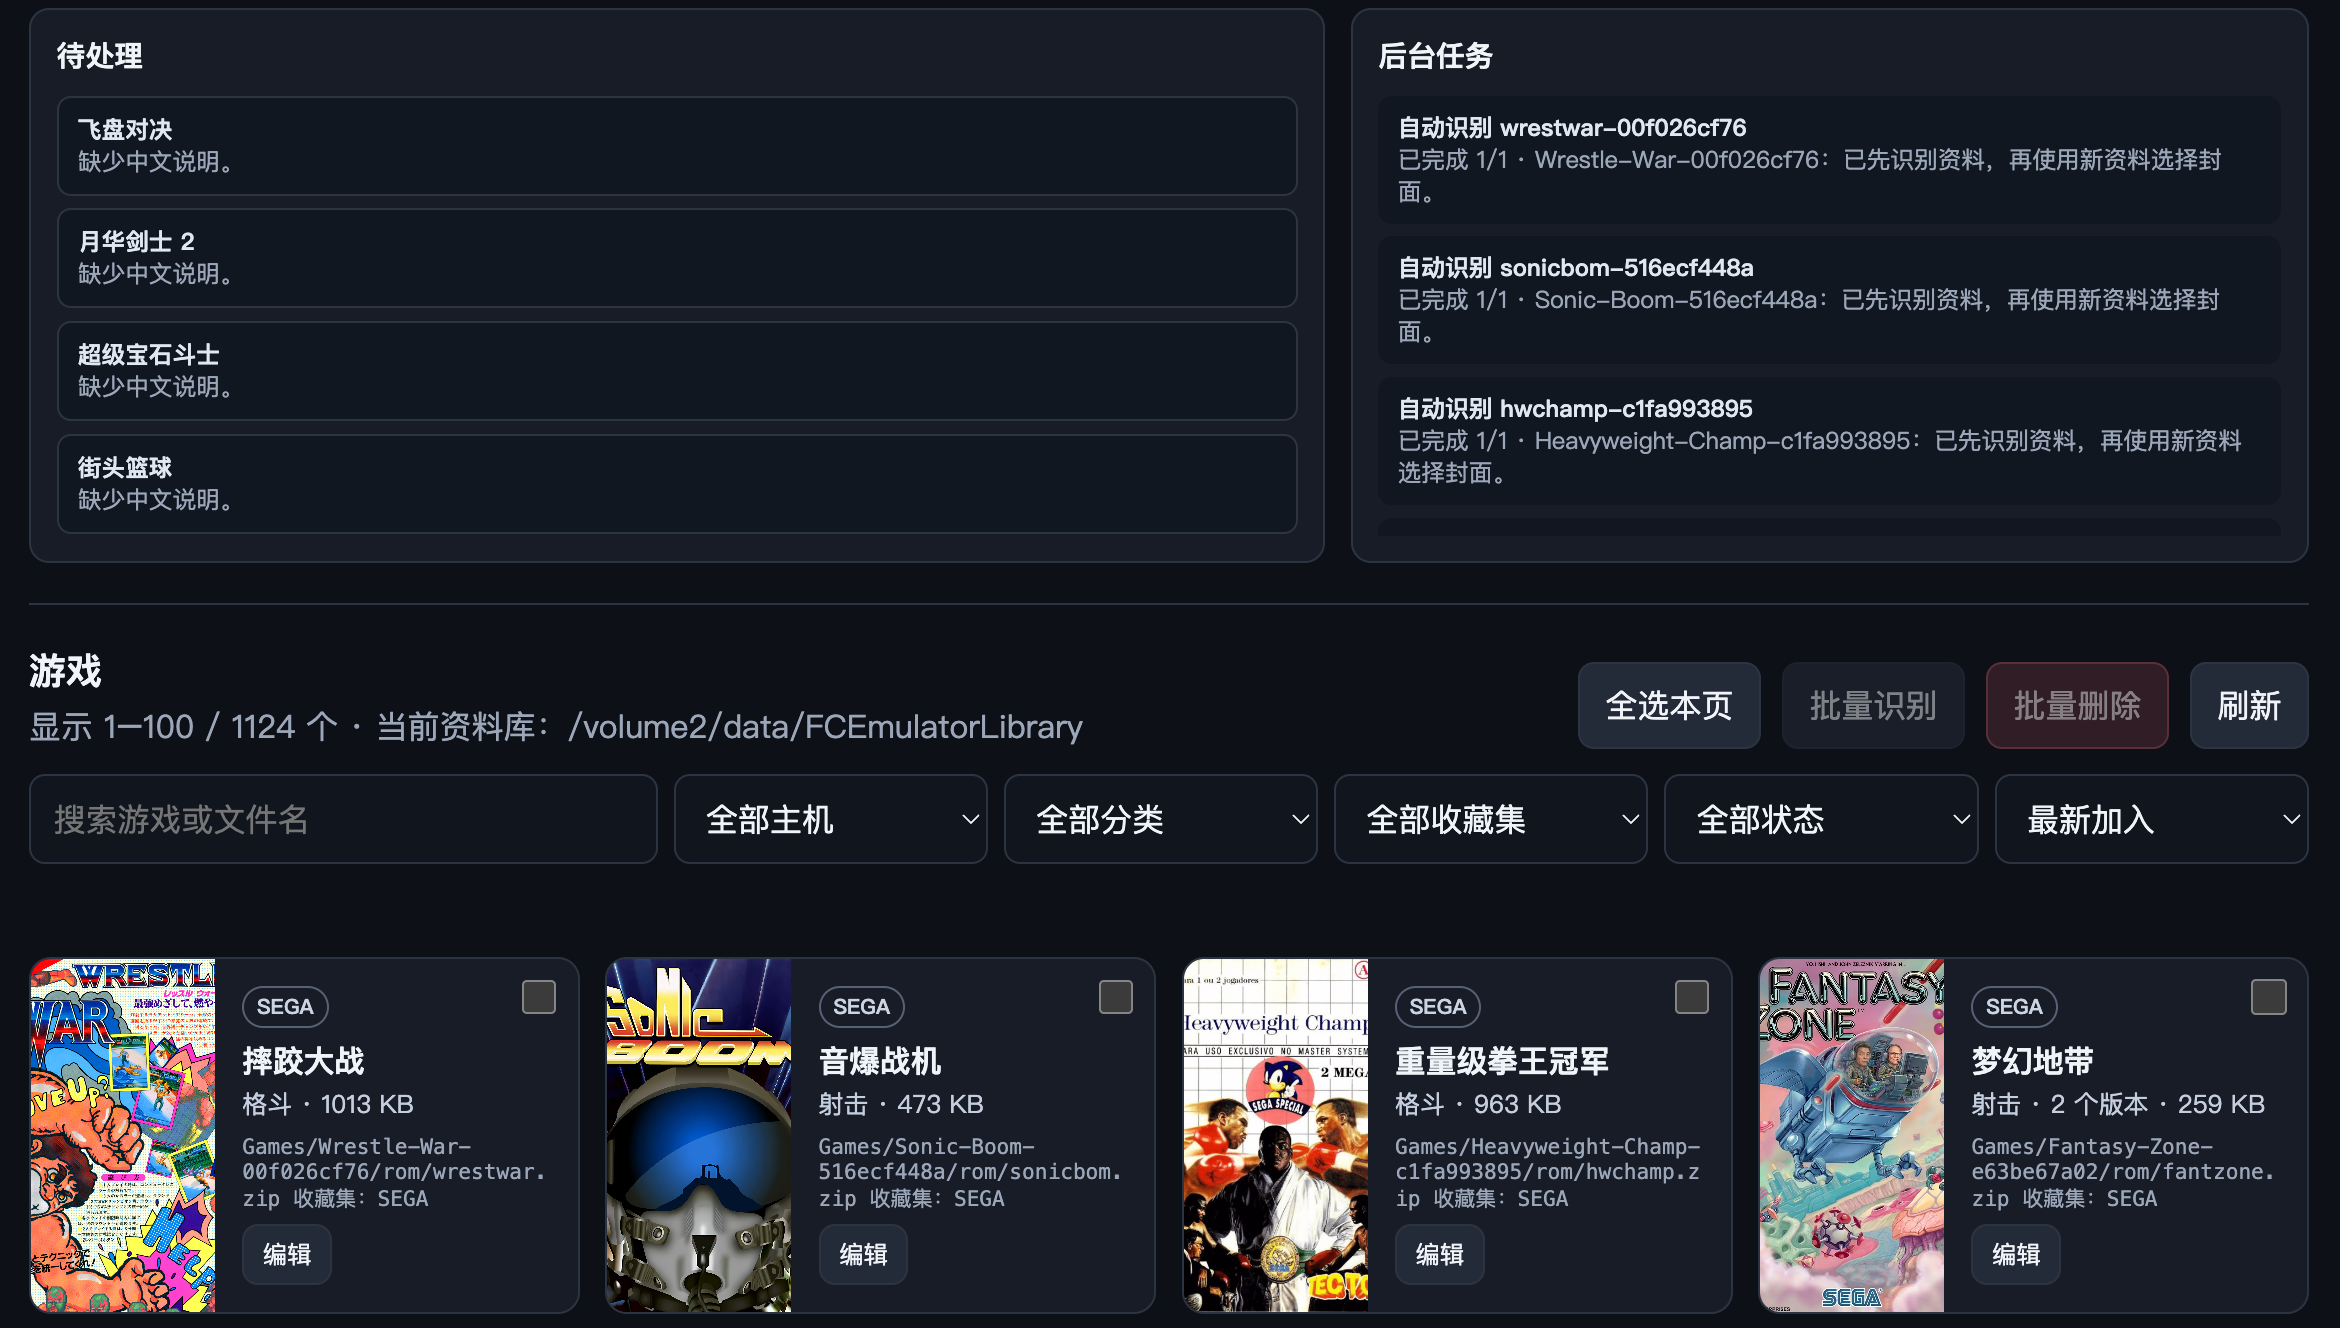Select pending item 超级宝石斗士

[677, 371]
